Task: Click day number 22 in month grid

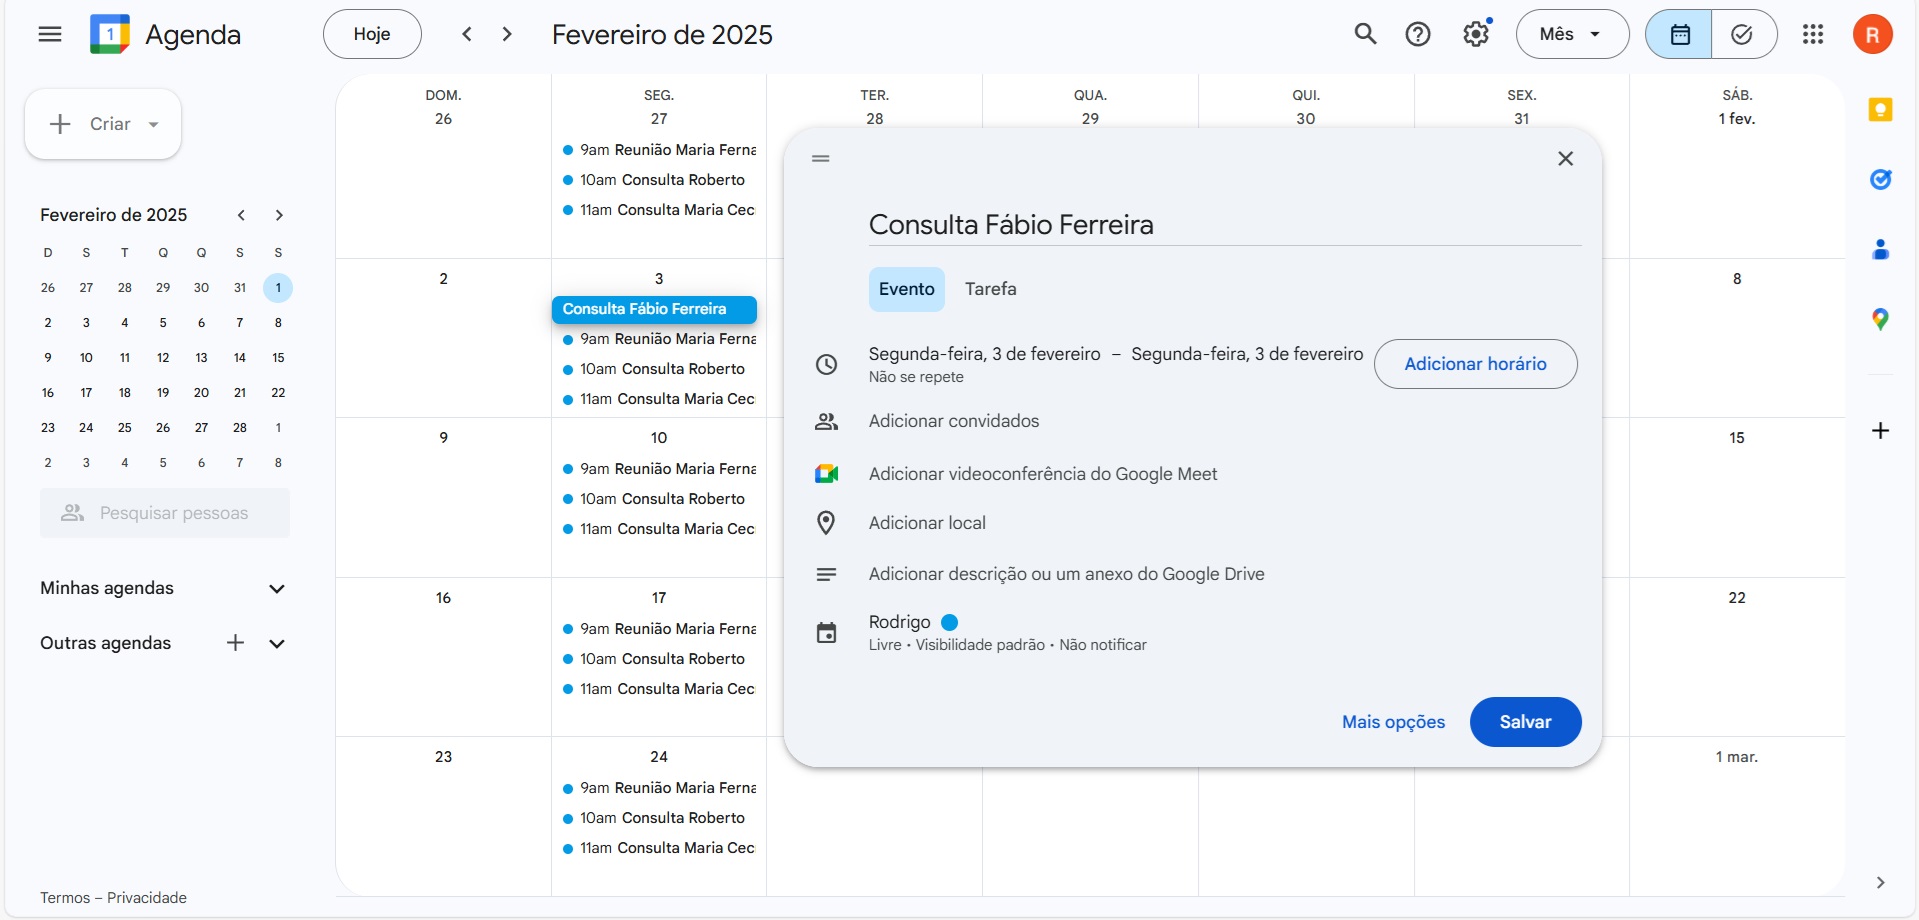Action: 1737,598
